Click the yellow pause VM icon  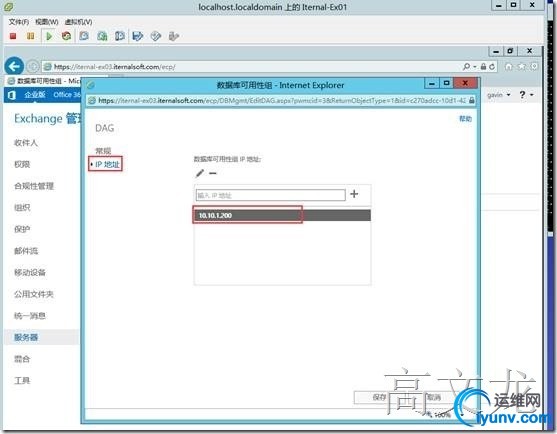(31, 36)
